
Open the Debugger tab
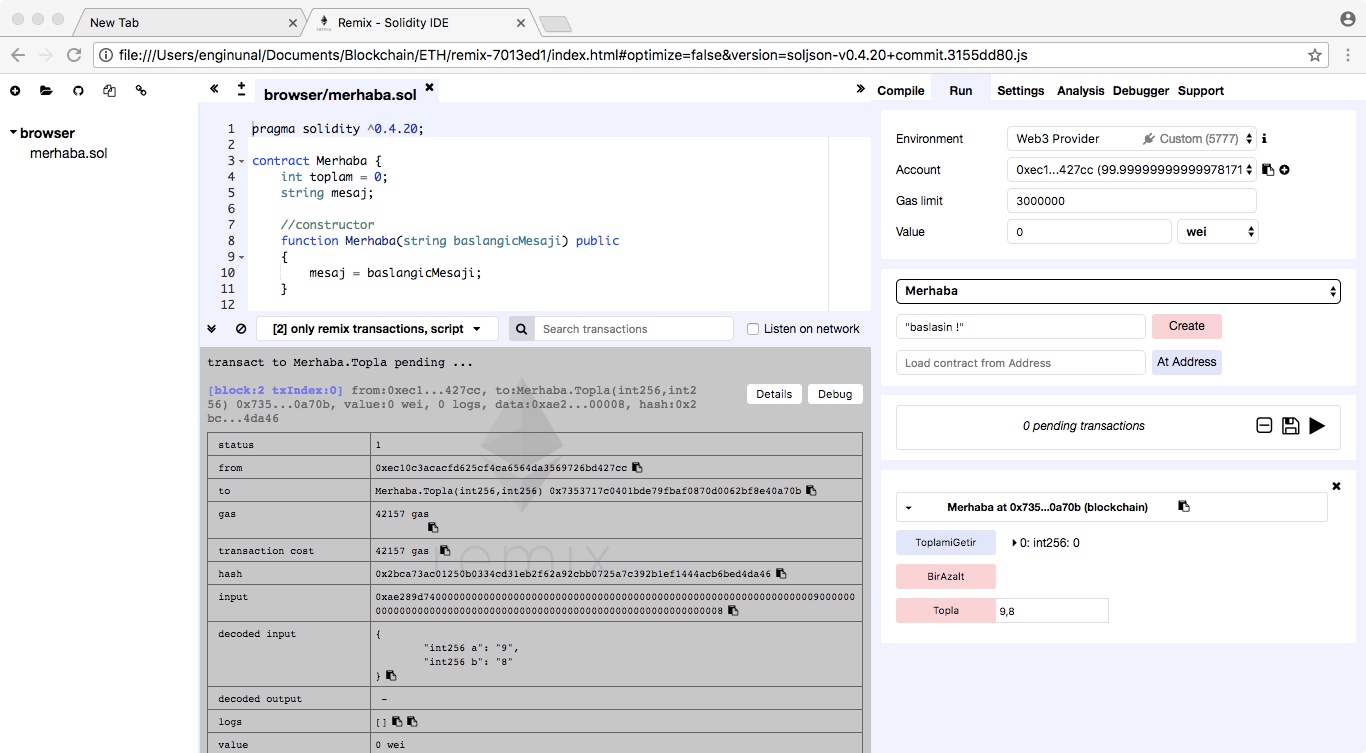1140,90
